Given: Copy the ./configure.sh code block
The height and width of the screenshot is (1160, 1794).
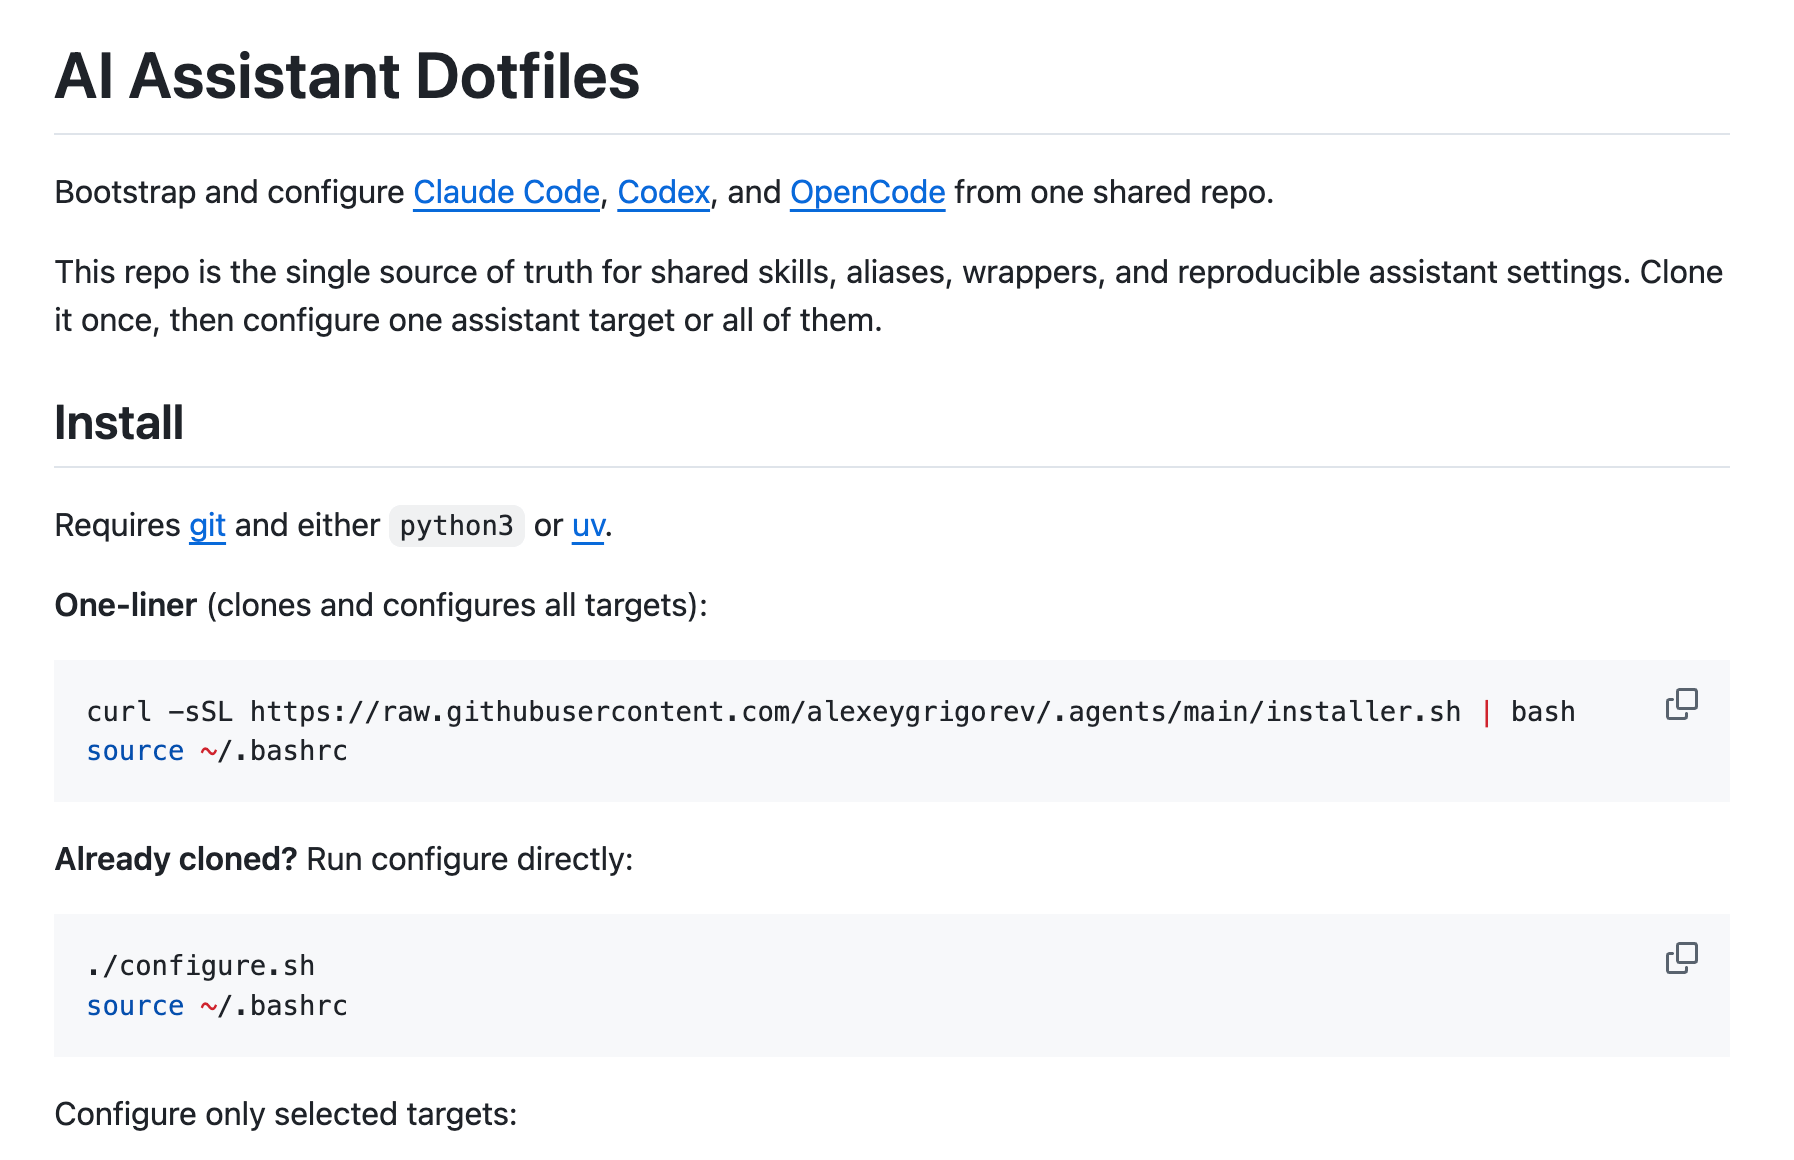Looking at the screenshot, I should 1681,958.
